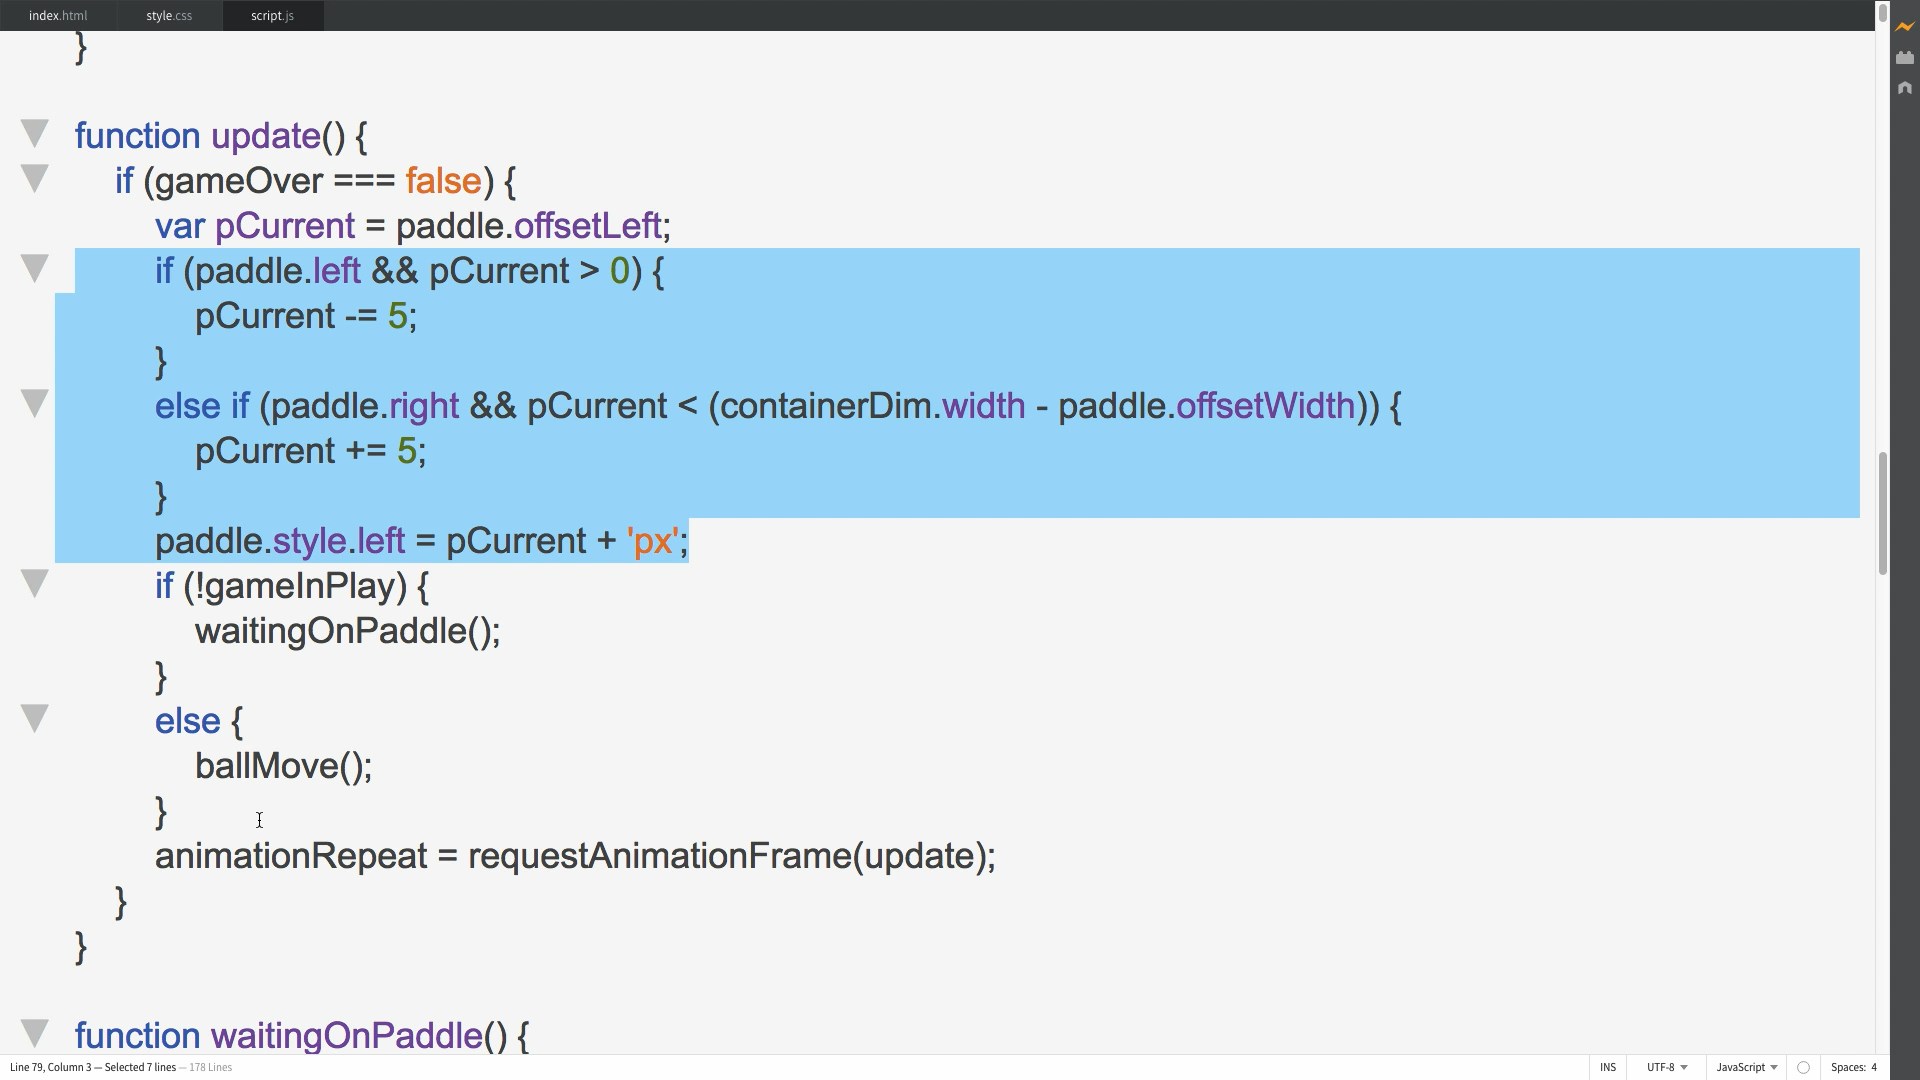The height and width of the screenshot is (1080, 1920).
Task: Open the Extension Manager brick icon
Action: (x=1904, y=58)
